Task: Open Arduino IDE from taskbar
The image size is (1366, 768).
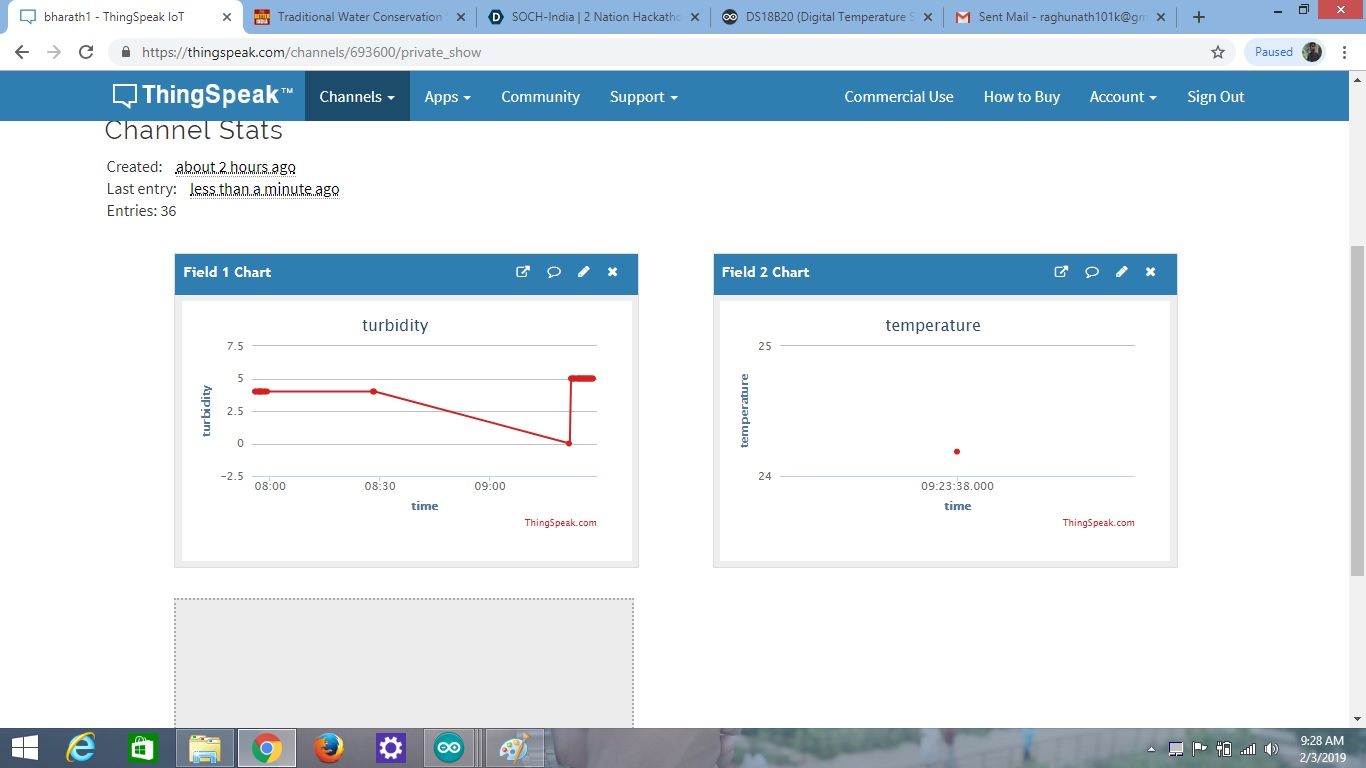Action: coord(449,748)
